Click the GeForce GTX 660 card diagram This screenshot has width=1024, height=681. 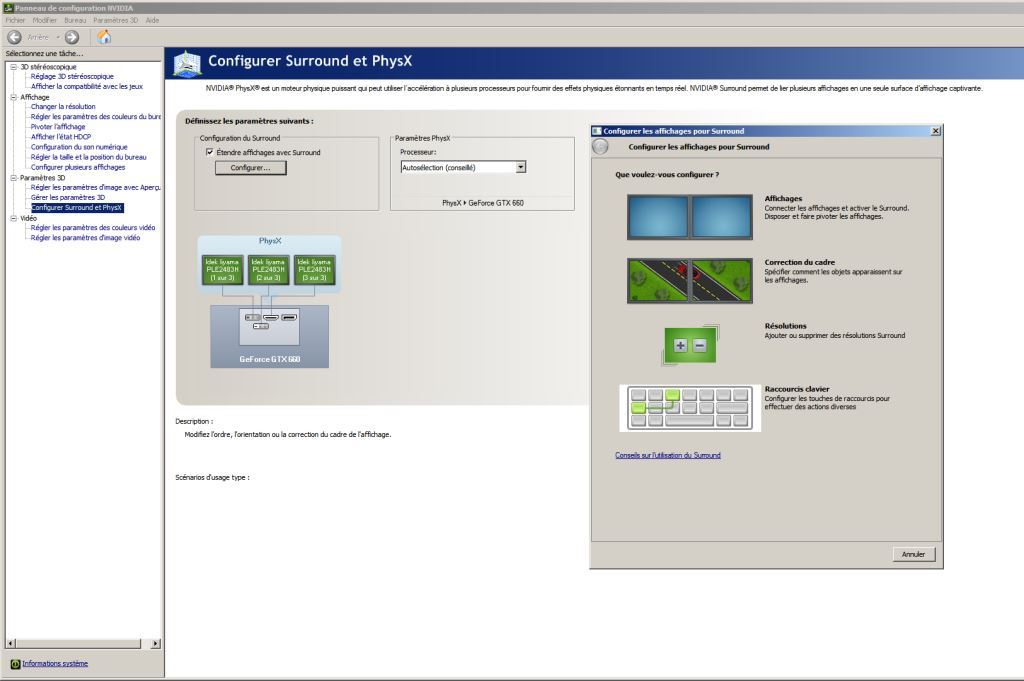click(x=269, y=336)
